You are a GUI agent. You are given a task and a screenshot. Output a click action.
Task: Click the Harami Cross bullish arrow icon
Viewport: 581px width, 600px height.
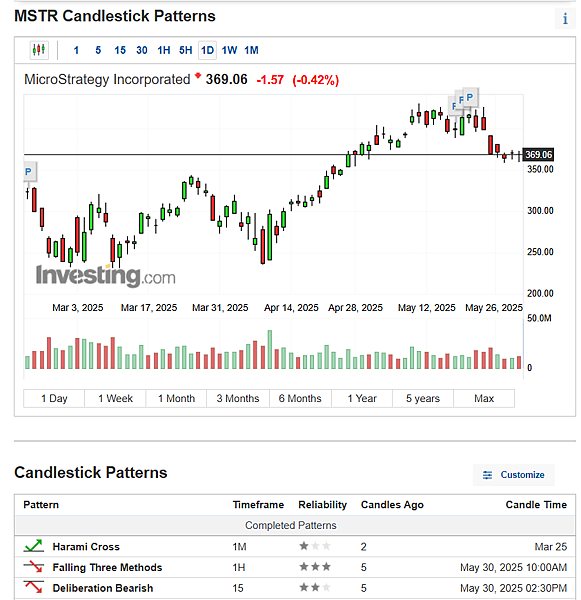pyautogui.click(x=34, y=546)
